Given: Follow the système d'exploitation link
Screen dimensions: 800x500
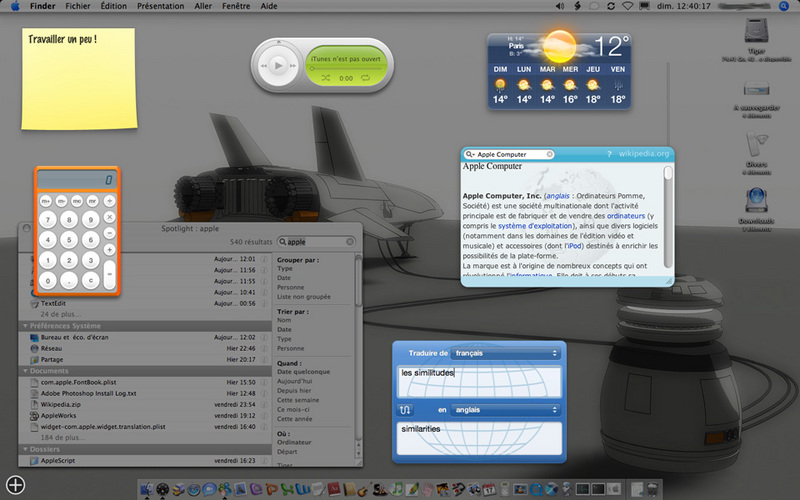Looking at the screenshot, I should [x=535, y=226].
